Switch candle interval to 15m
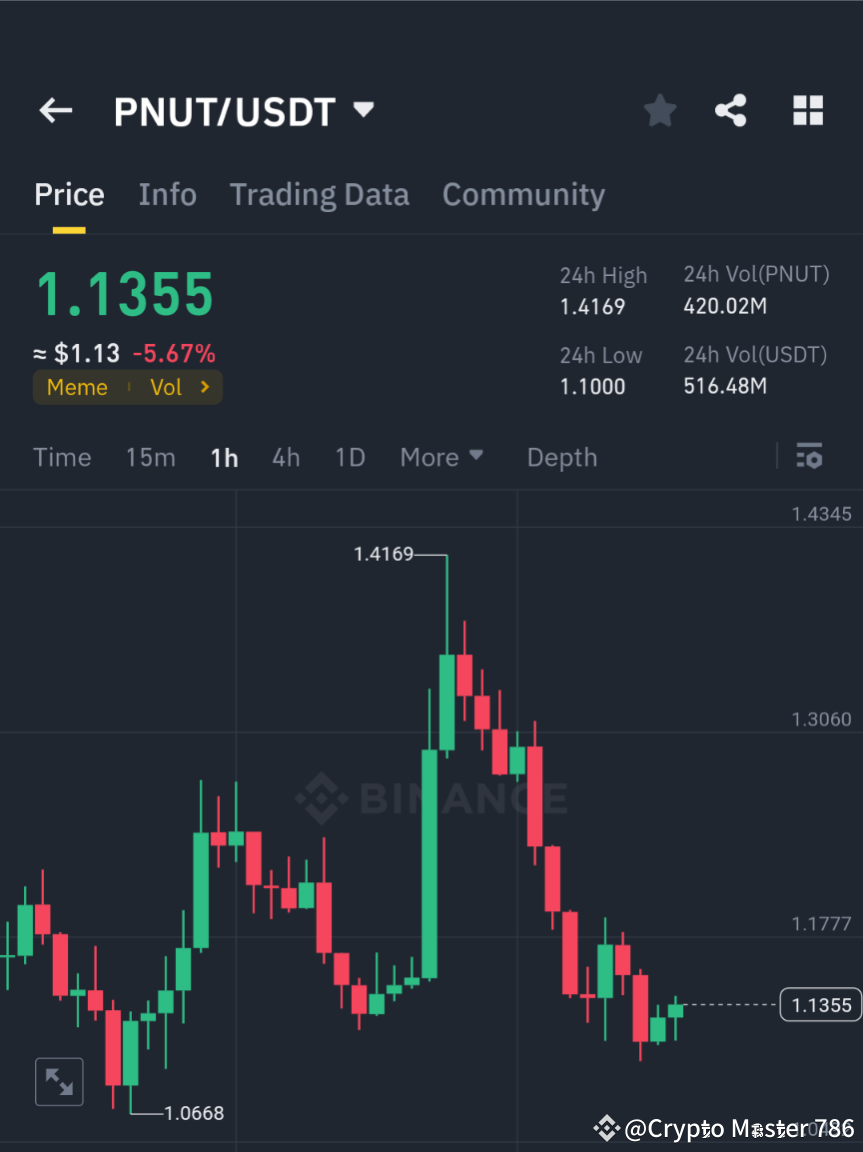This screenshot has width=863, height=1152. 150,457
